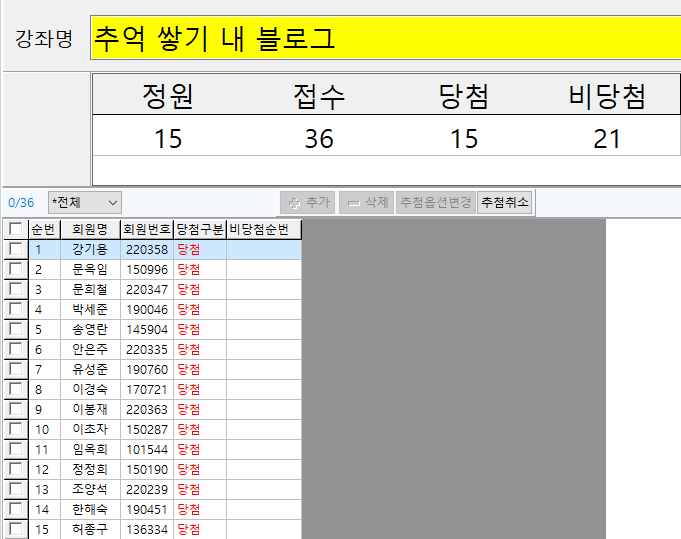Viewport: 681px width, 539px height.
Task: Select the member name 조양석
Action: (90, 489)
